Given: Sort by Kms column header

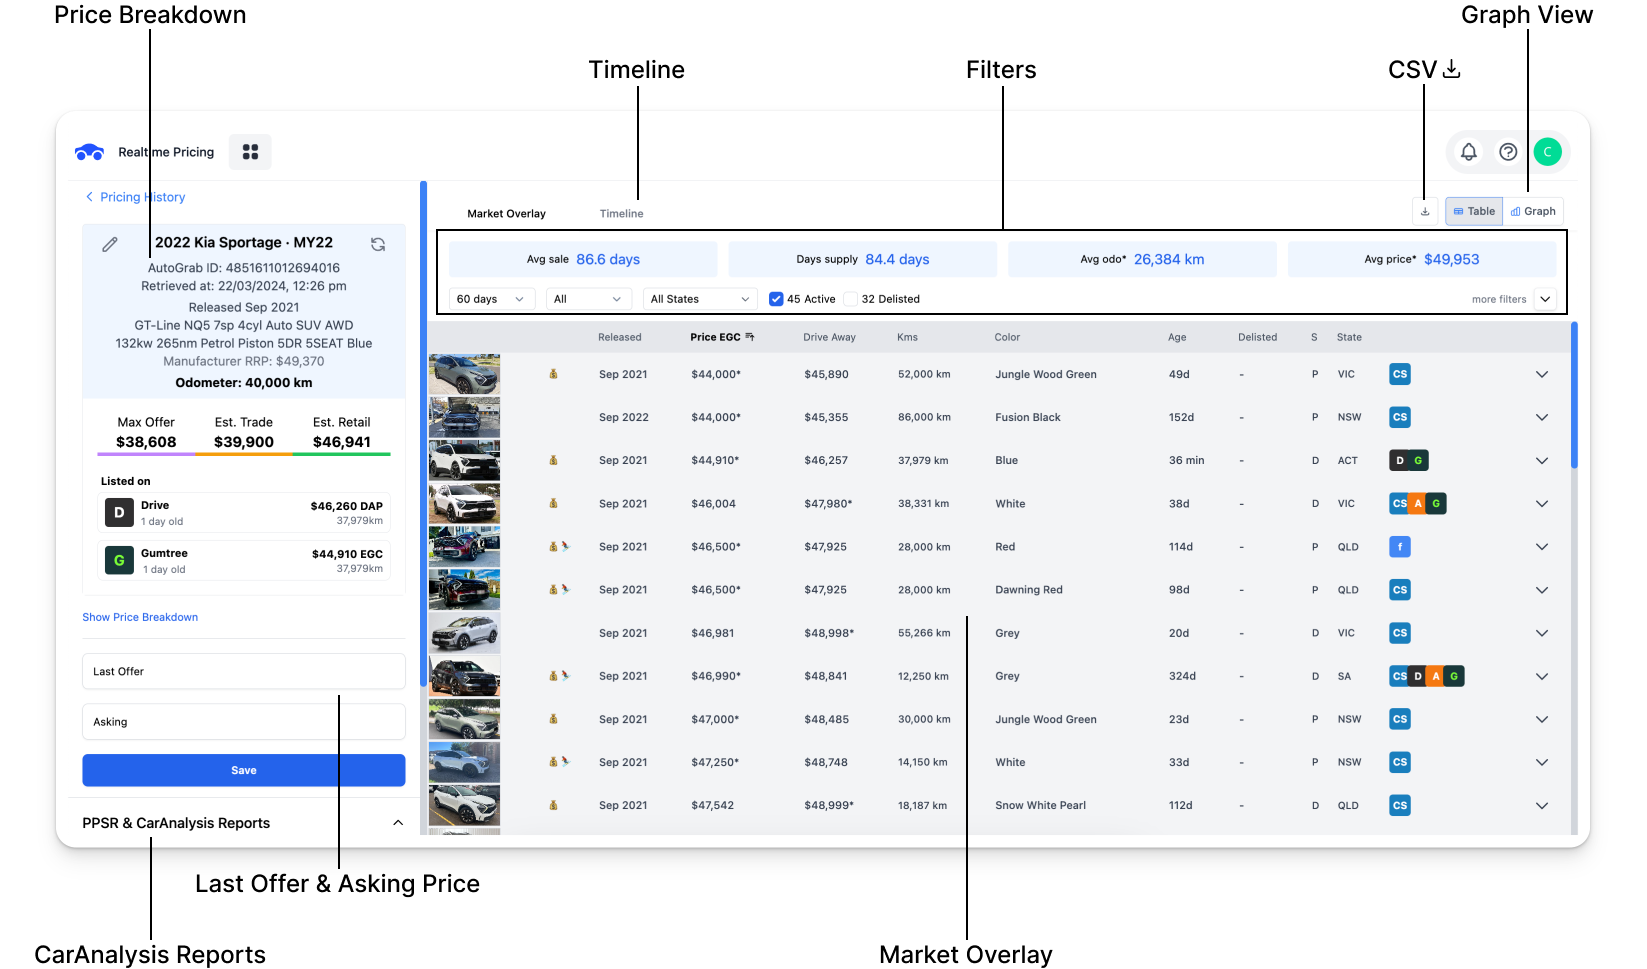Looking at the screenshot, I should [907, 337].
